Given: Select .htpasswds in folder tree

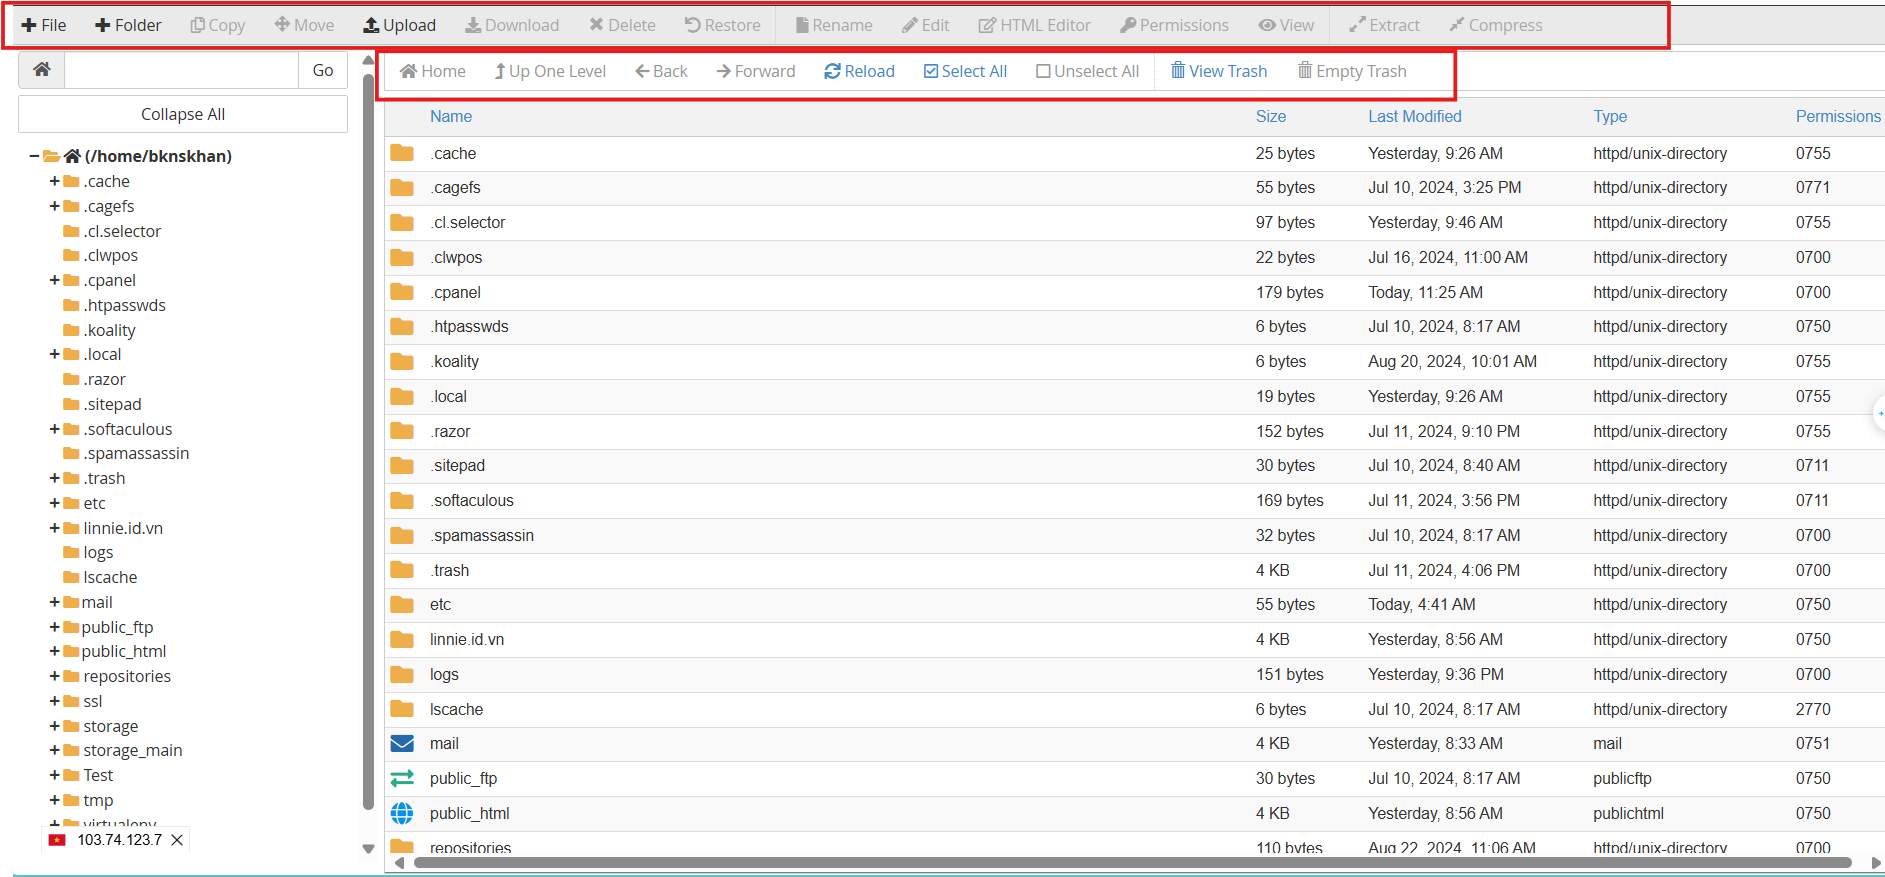Looking at the screenshot, I should click(x=124, y=305).
